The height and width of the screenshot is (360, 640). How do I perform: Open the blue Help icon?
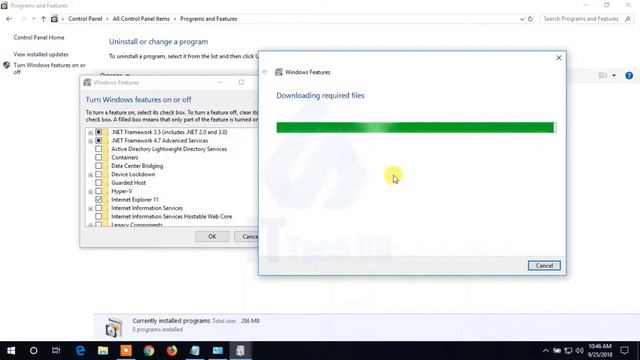pyautogui.click(x=629, y=76)
